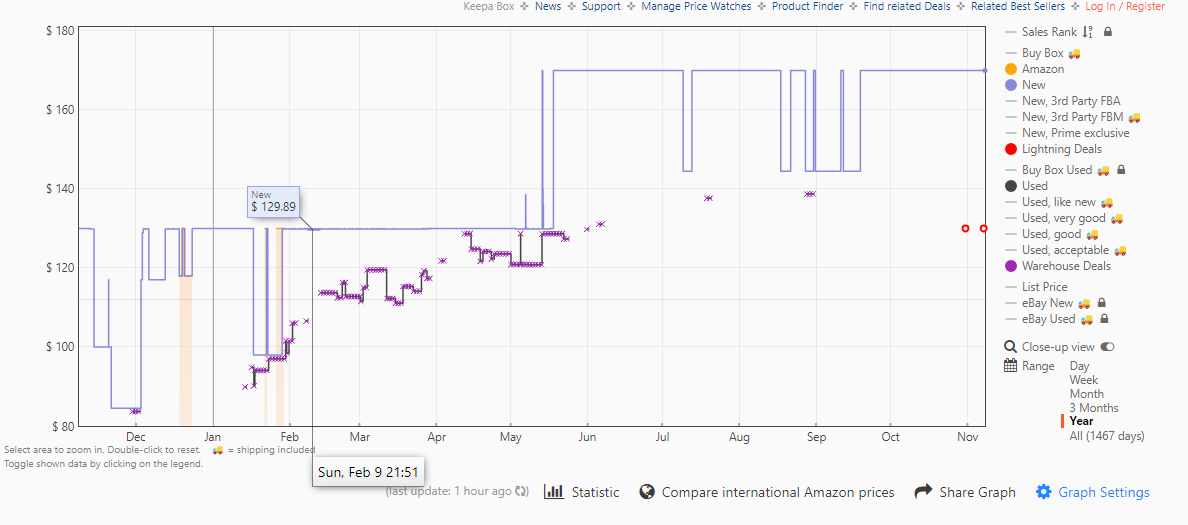1188x525 pixels.
Task: Click the purple-blue New legend dot
Action: click(1011, 85)
